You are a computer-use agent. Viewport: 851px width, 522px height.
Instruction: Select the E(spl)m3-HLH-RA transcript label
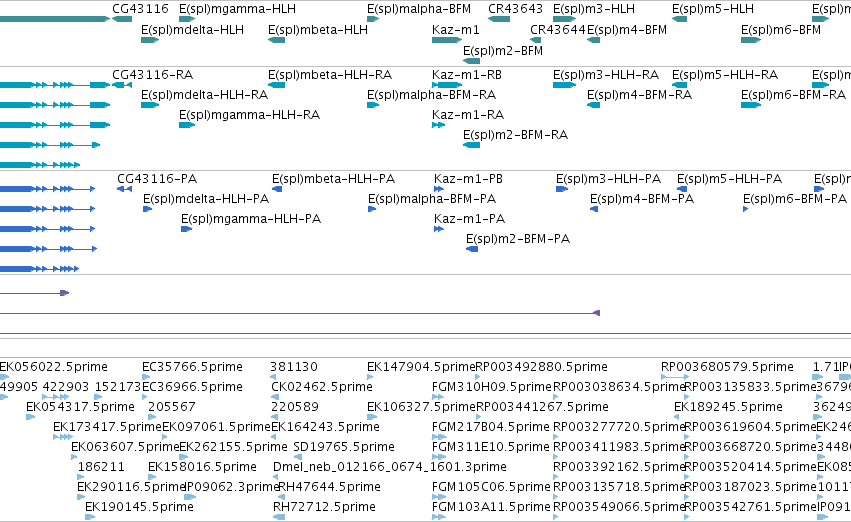click(x=606, y=75)
